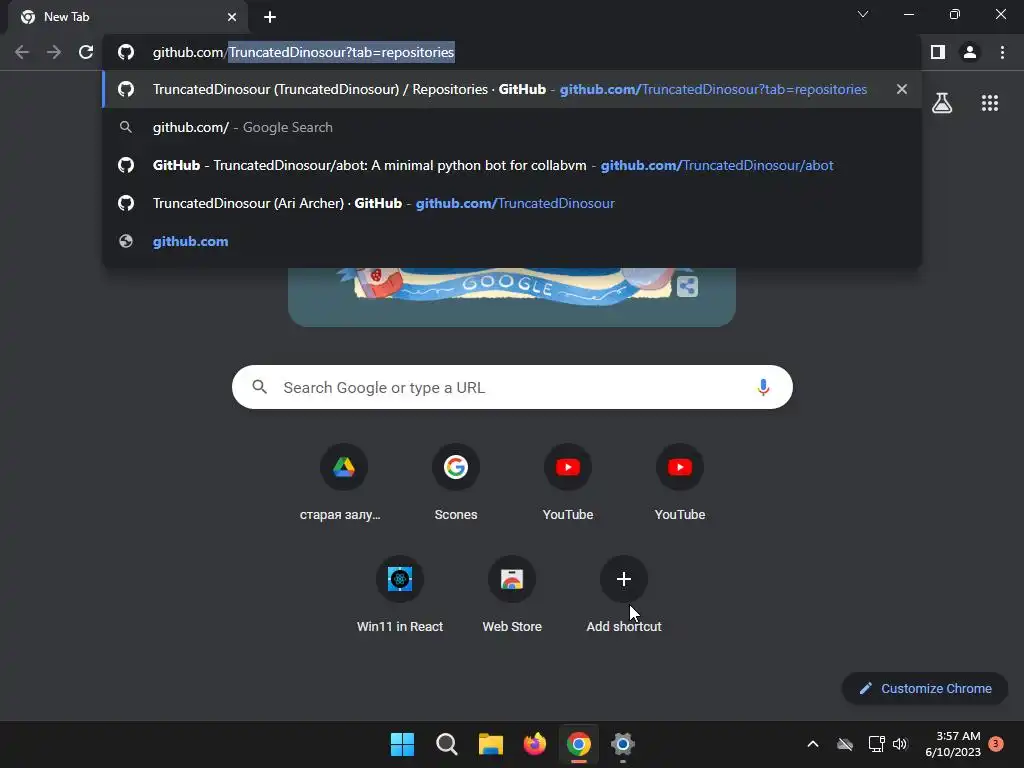Viewport: 1024px width, 768px height.
Task: Open the Windows Start menu
Action: (402, 744)
